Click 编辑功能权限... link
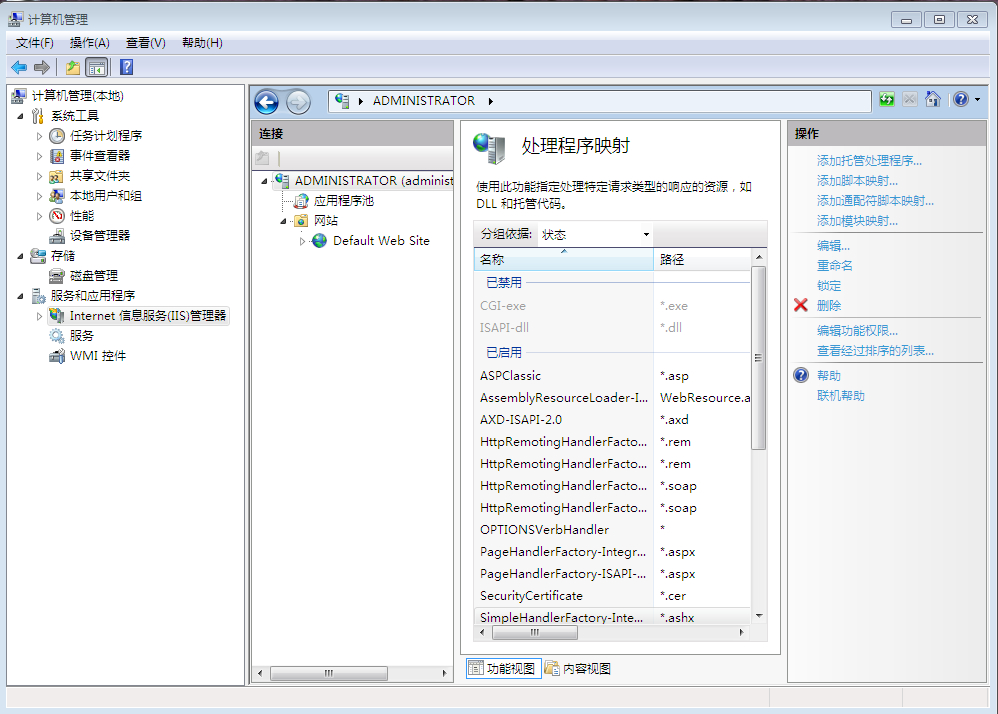 pos(857,331)
